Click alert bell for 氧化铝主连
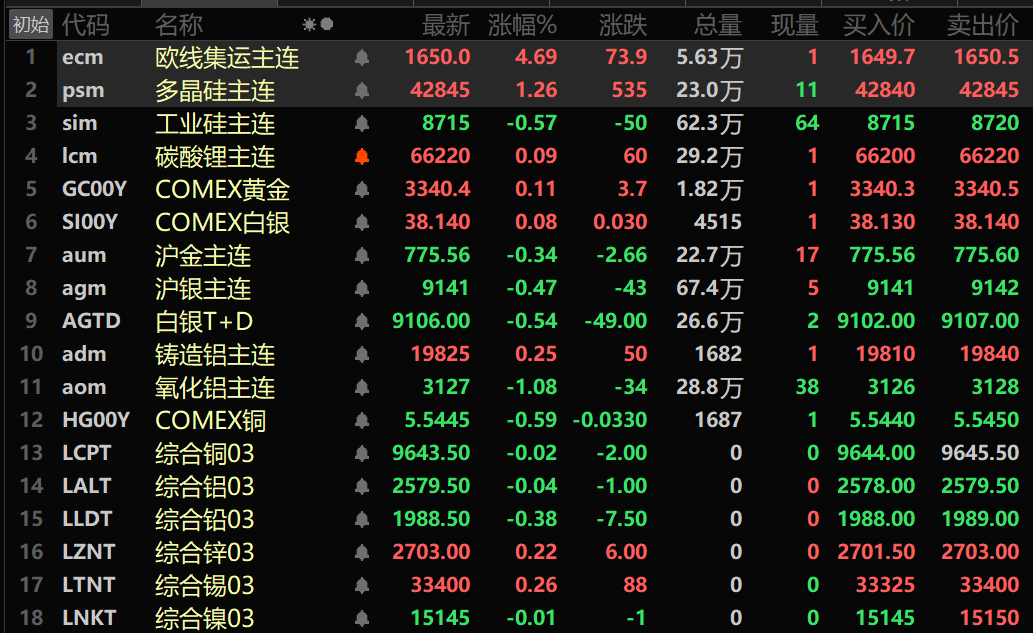Viewport: 1033px width, 633px height. coord(362,387)
